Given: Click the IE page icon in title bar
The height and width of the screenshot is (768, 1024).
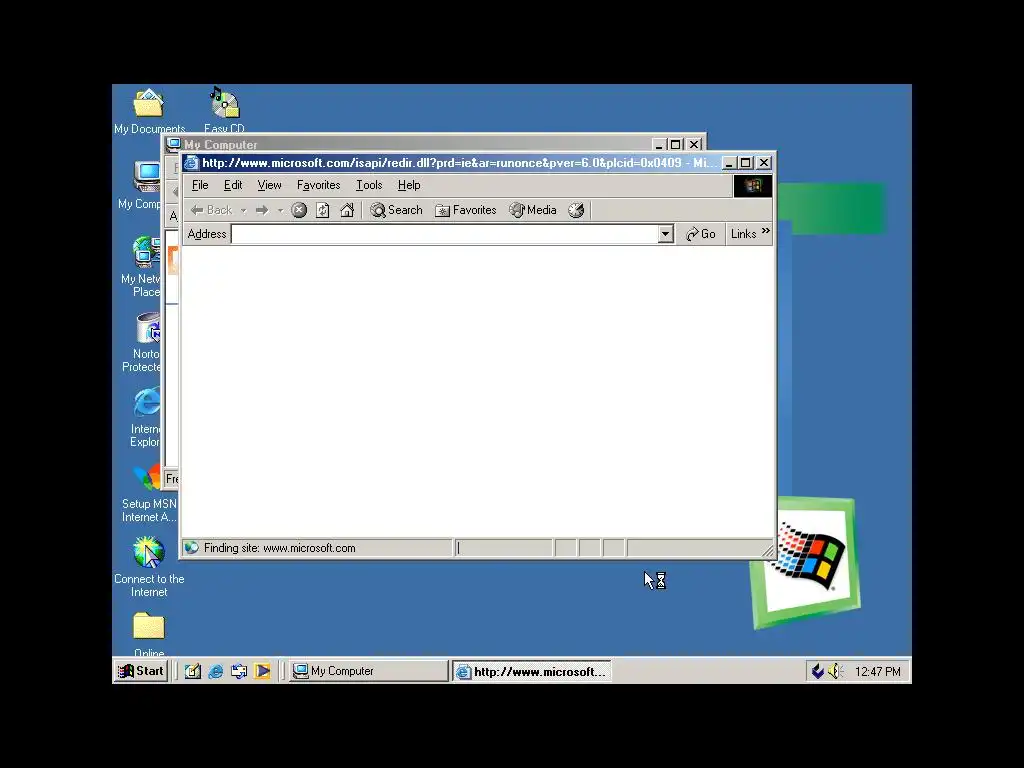Looking at the screenshot, I should coord(191,163).
